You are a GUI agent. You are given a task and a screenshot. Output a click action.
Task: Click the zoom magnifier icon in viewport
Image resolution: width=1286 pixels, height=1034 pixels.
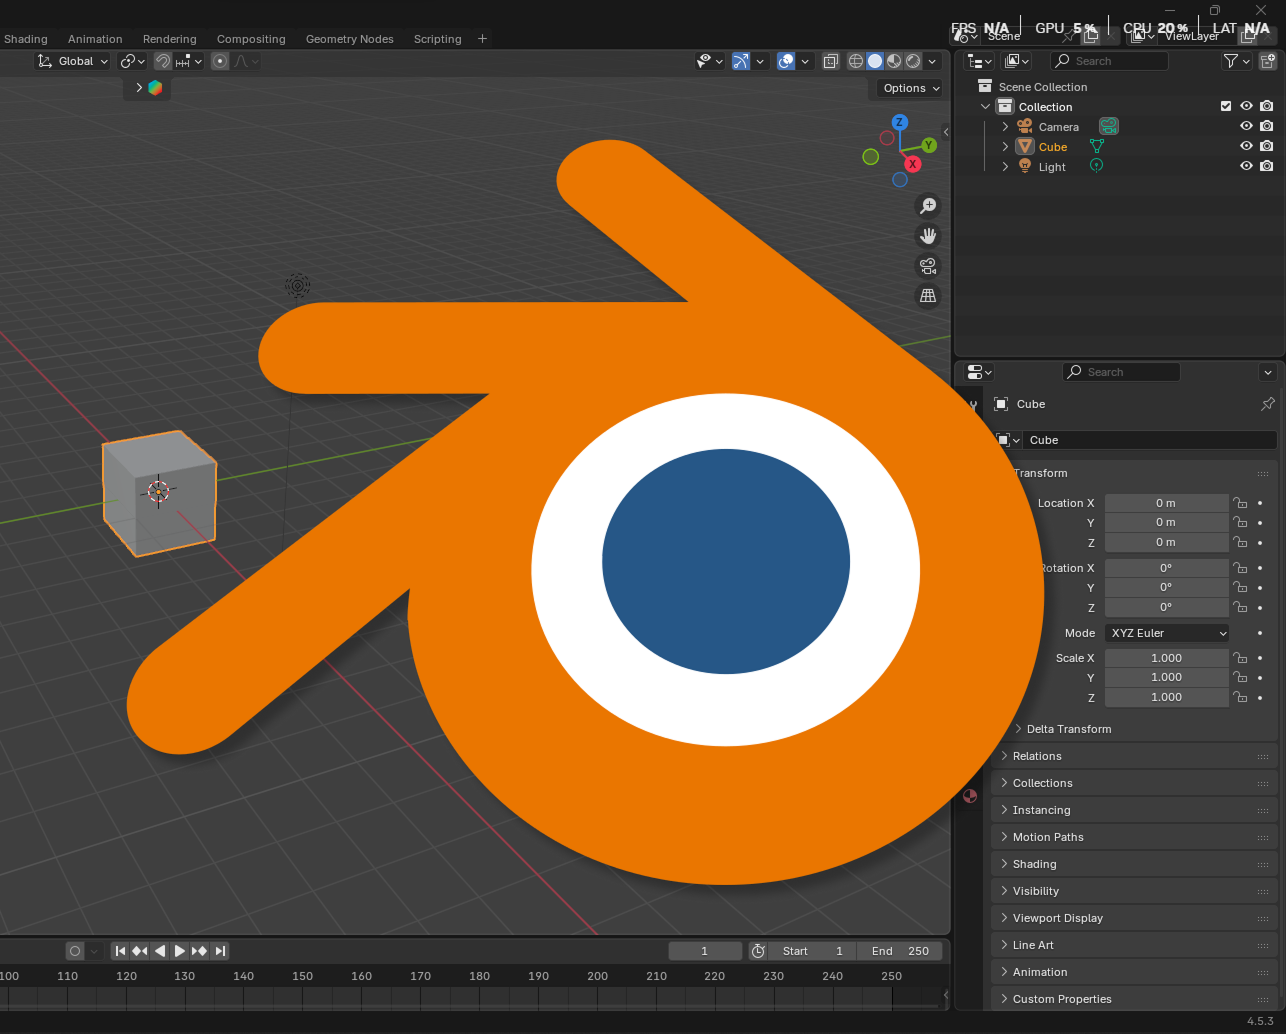click(x=928, y=205)
